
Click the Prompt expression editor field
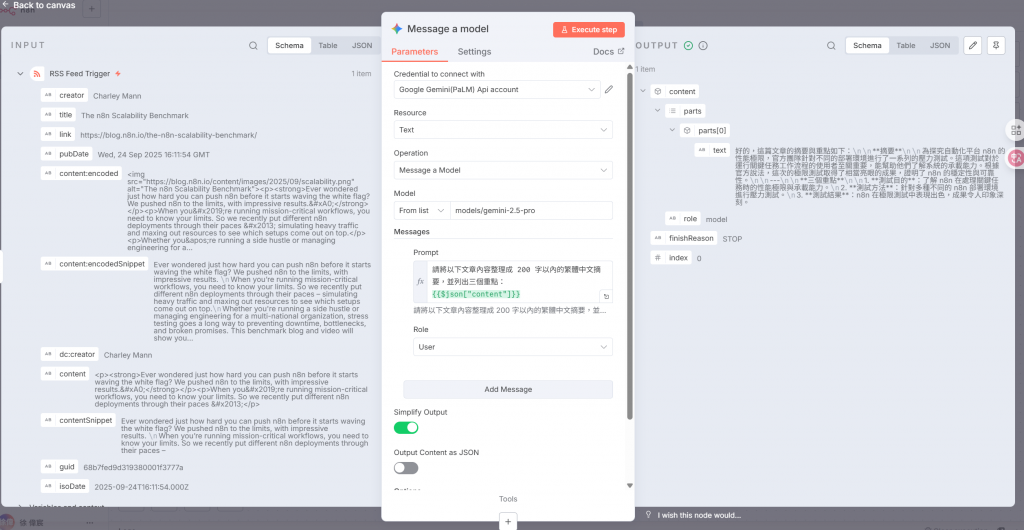point(514,281)
